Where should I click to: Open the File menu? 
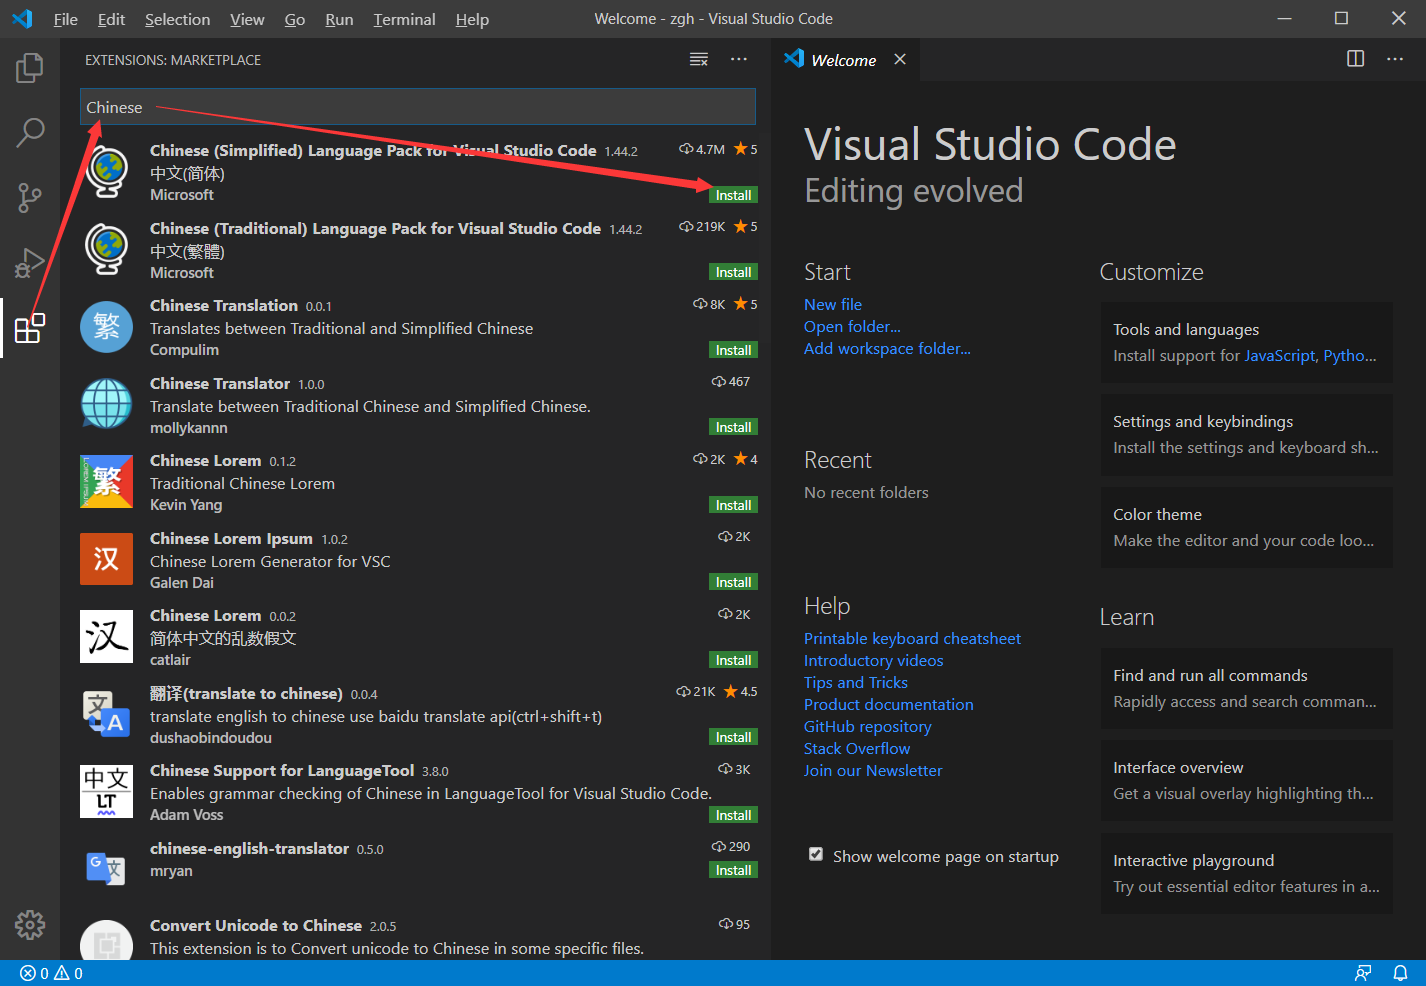tap(66, 19)
